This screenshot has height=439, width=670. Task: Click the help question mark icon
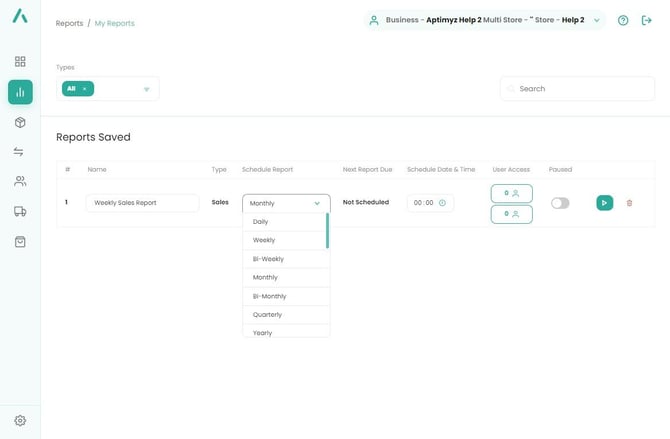tap(623, 20)
